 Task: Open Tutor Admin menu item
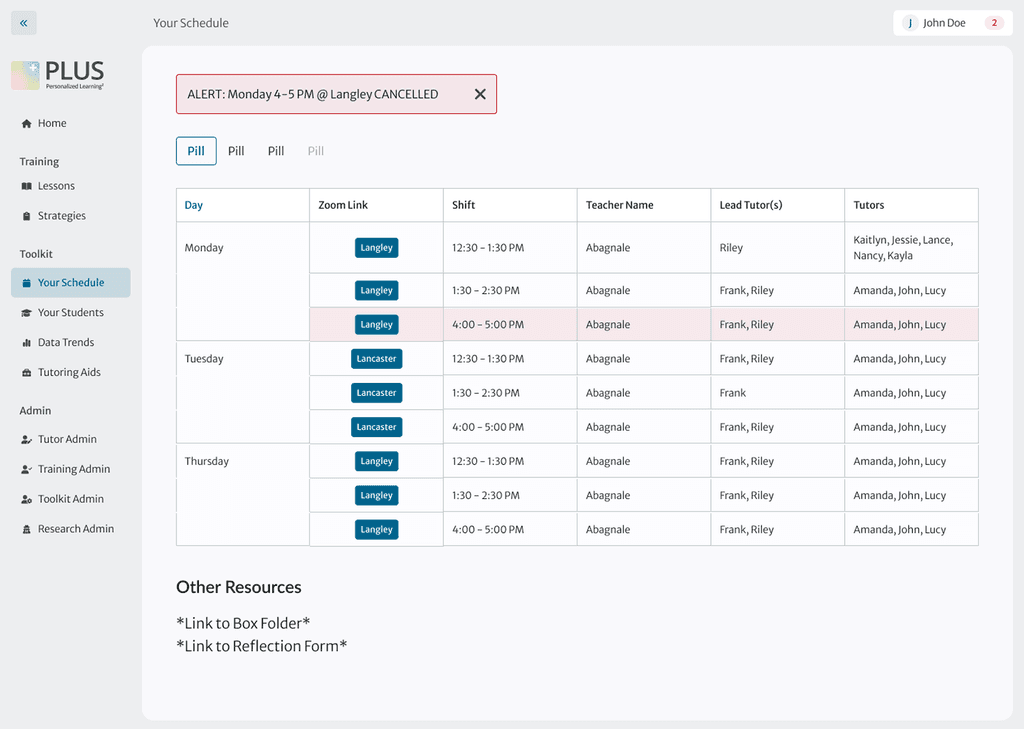click(67, 440)
